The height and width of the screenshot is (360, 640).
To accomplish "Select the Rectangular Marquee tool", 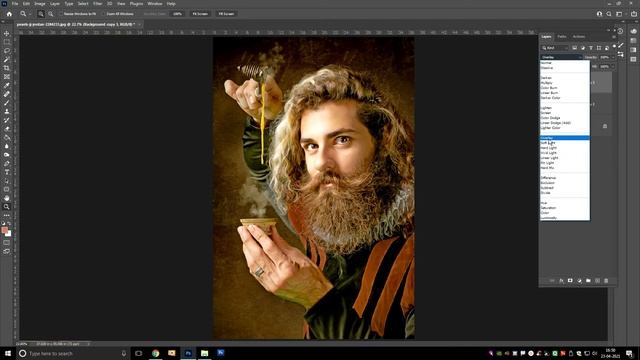I will coord(7,42).
